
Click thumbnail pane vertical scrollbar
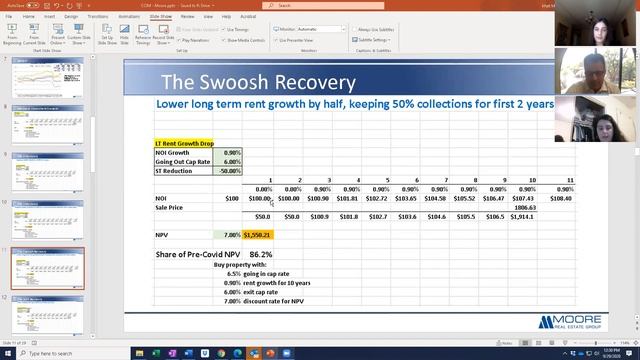93,144
